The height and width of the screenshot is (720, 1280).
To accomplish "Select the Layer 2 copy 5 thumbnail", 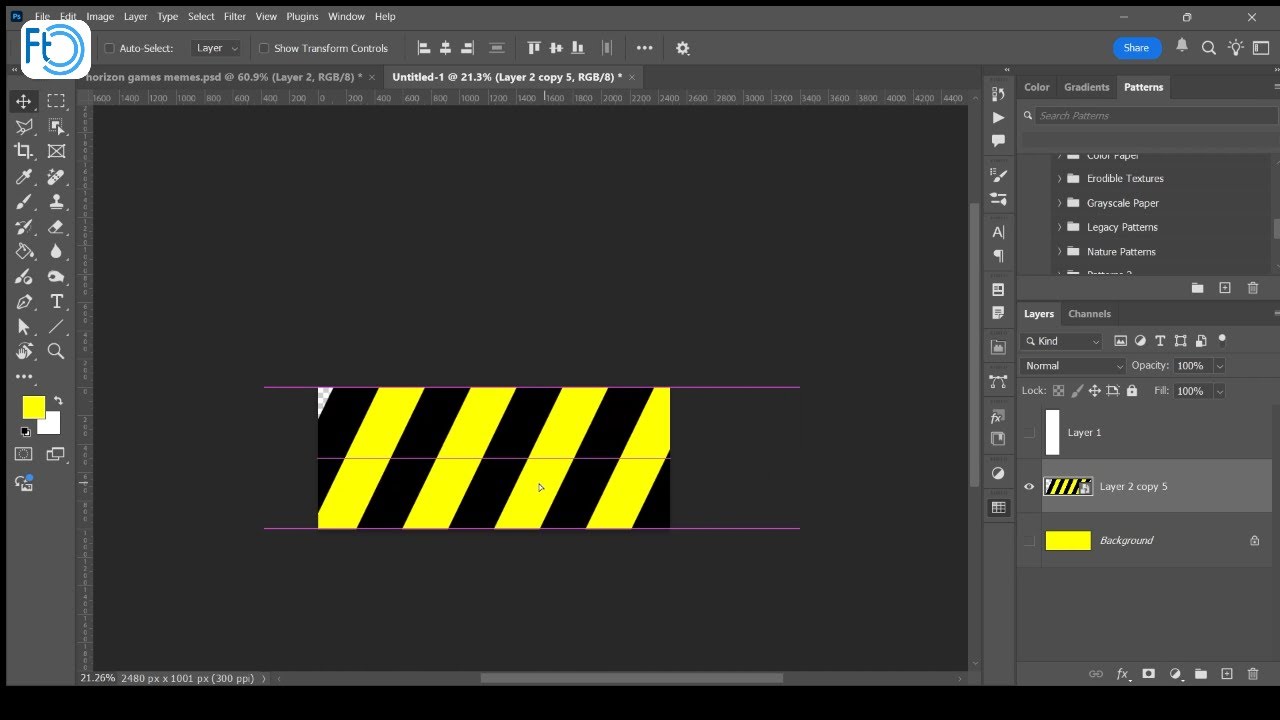I will [x=1068, y=486].
